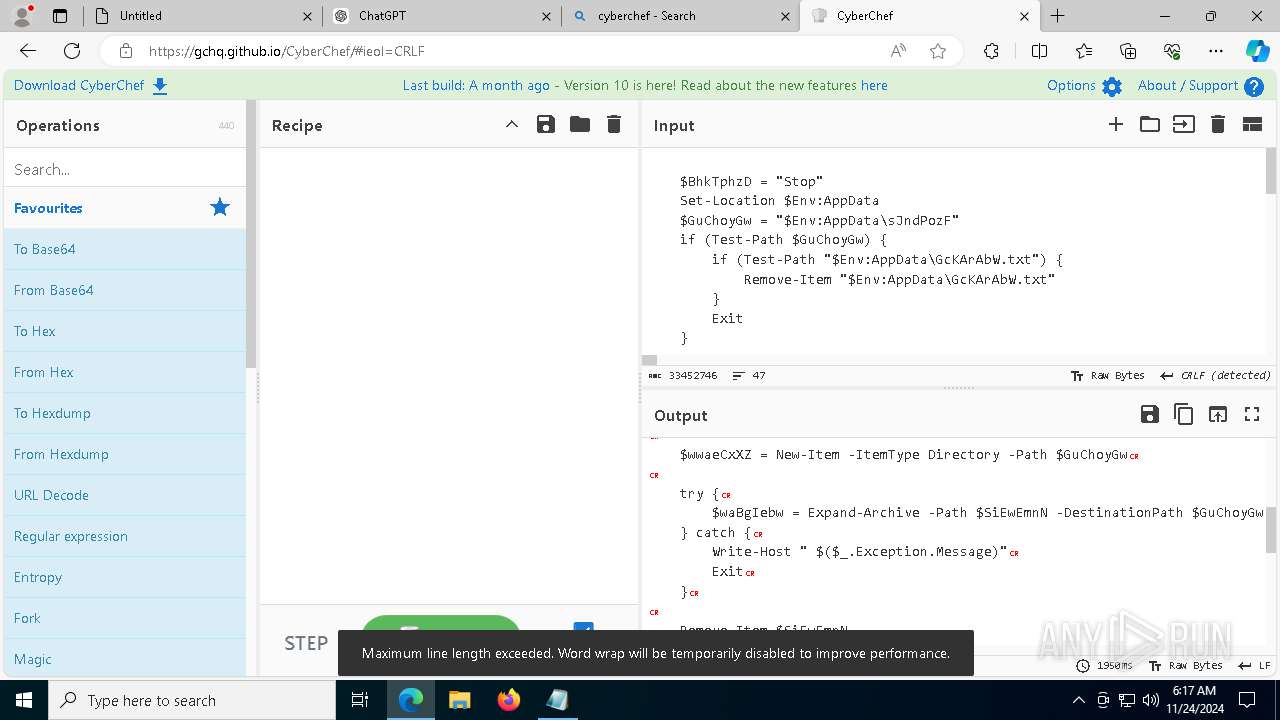
Task: Open the Windows Start menu
Action: click(24, 700)
